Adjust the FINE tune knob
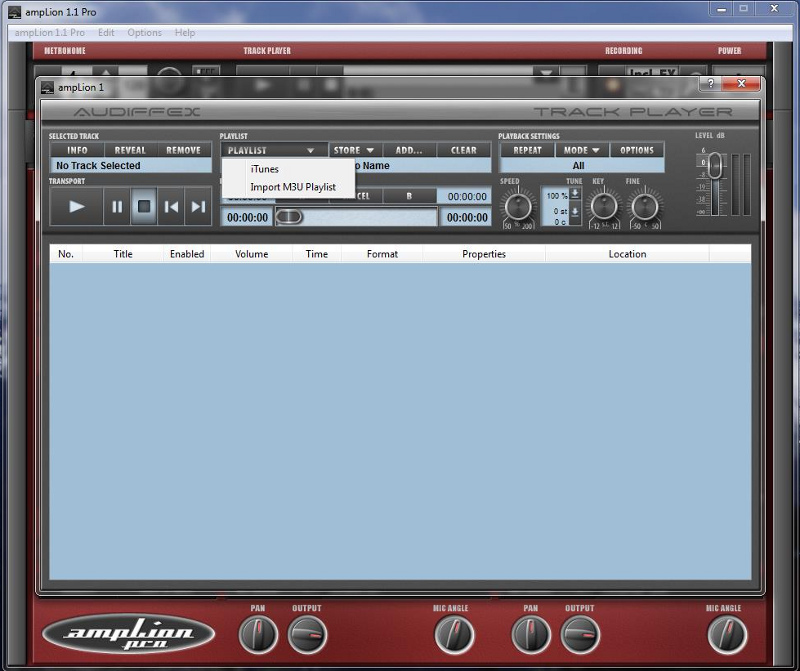 (x=645, y=207)
